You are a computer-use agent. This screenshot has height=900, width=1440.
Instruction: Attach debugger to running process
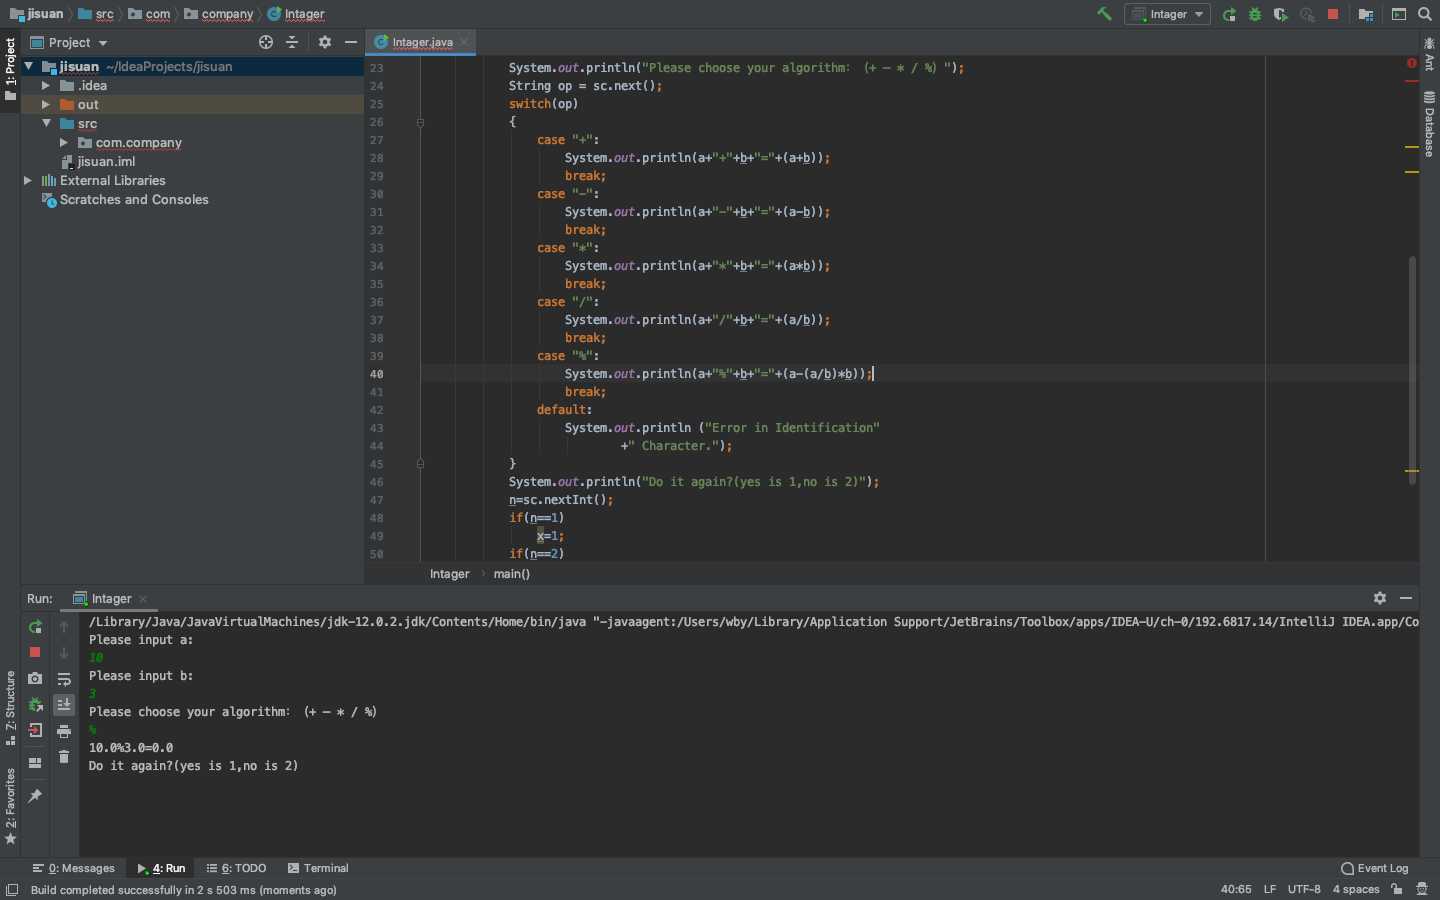click(x=35, y=704)
